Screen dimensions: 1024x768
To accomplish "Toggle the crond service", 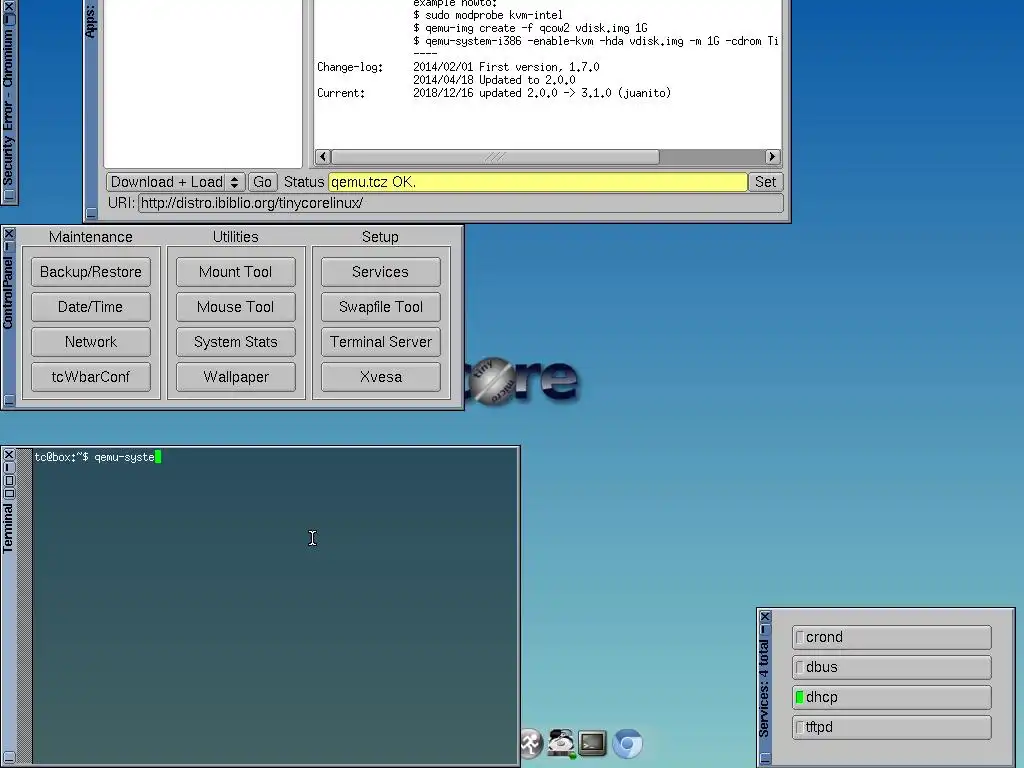I will (891, 637).
